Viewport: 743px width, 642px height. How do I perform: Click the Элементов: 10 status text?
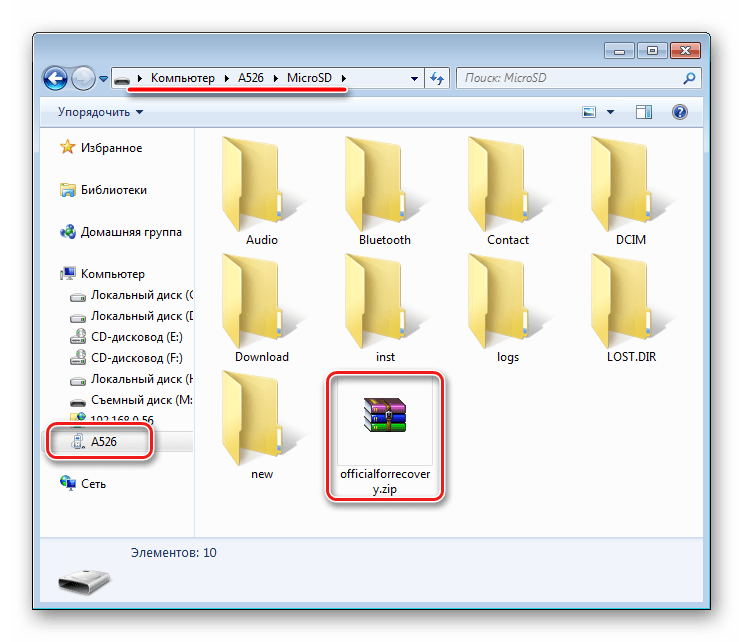(173, 553)
